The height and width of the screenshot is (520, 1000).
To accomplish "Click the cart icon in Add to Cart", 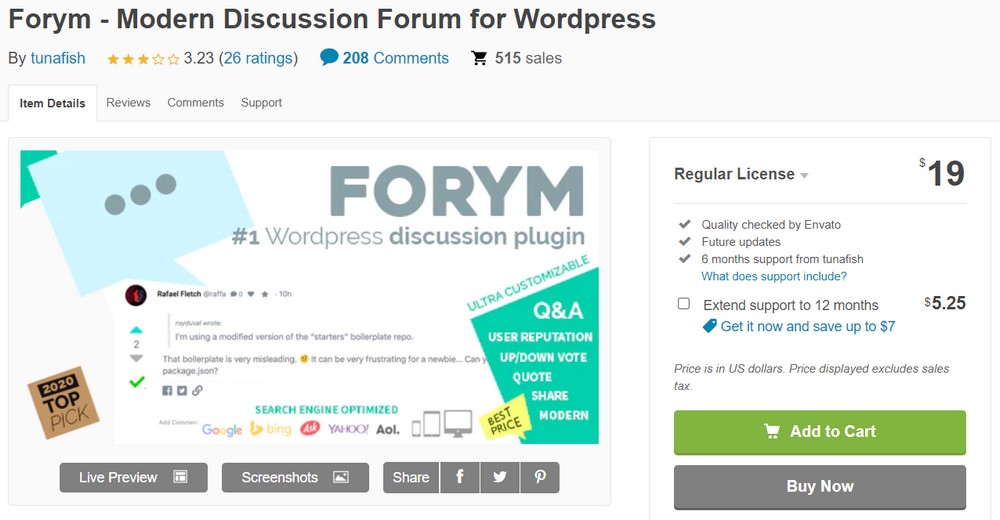I will (x=772, y=431).
